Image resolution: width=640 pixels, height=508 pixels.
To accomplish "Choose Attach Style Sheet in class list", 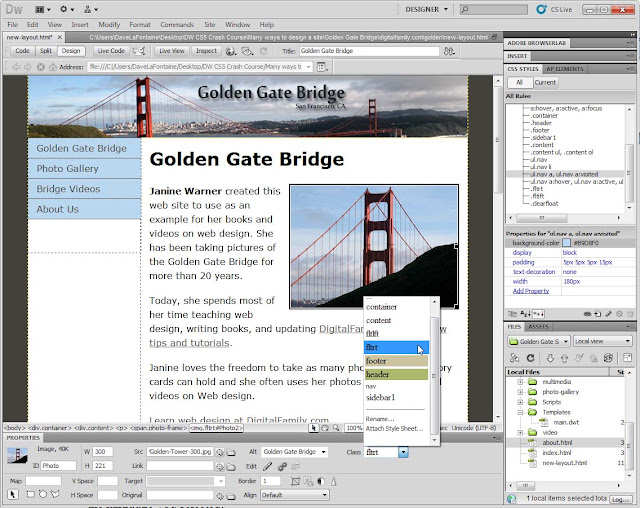I will coord(394,428).
